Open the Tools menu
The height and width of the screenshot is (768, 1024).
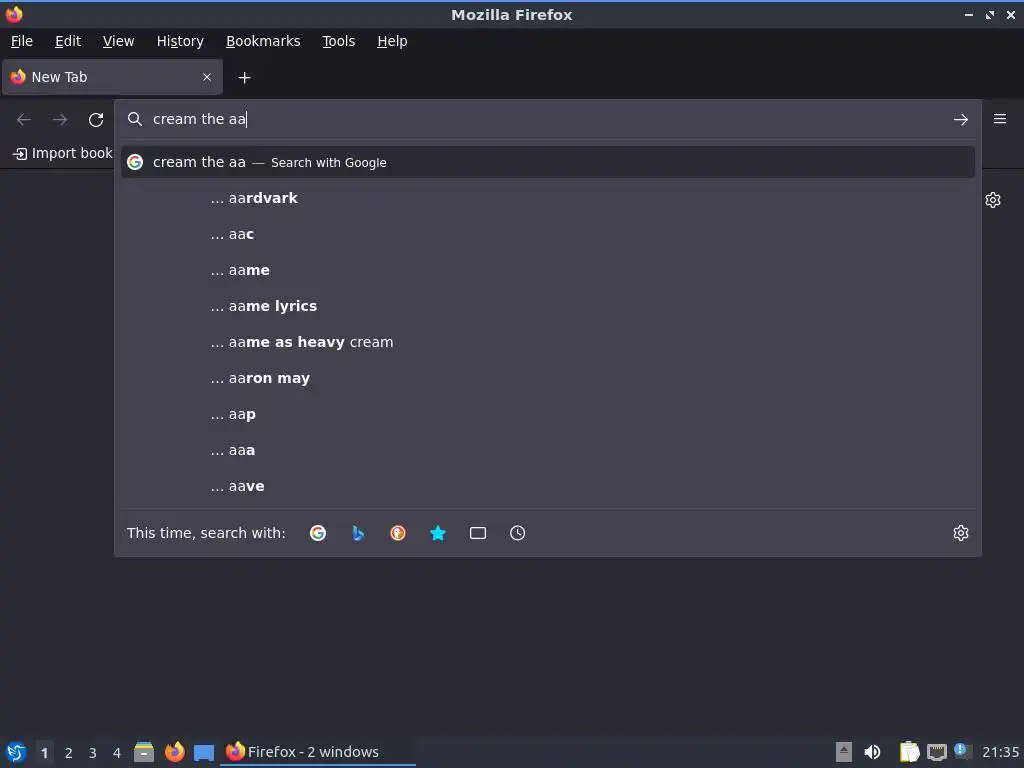[338, 41]
